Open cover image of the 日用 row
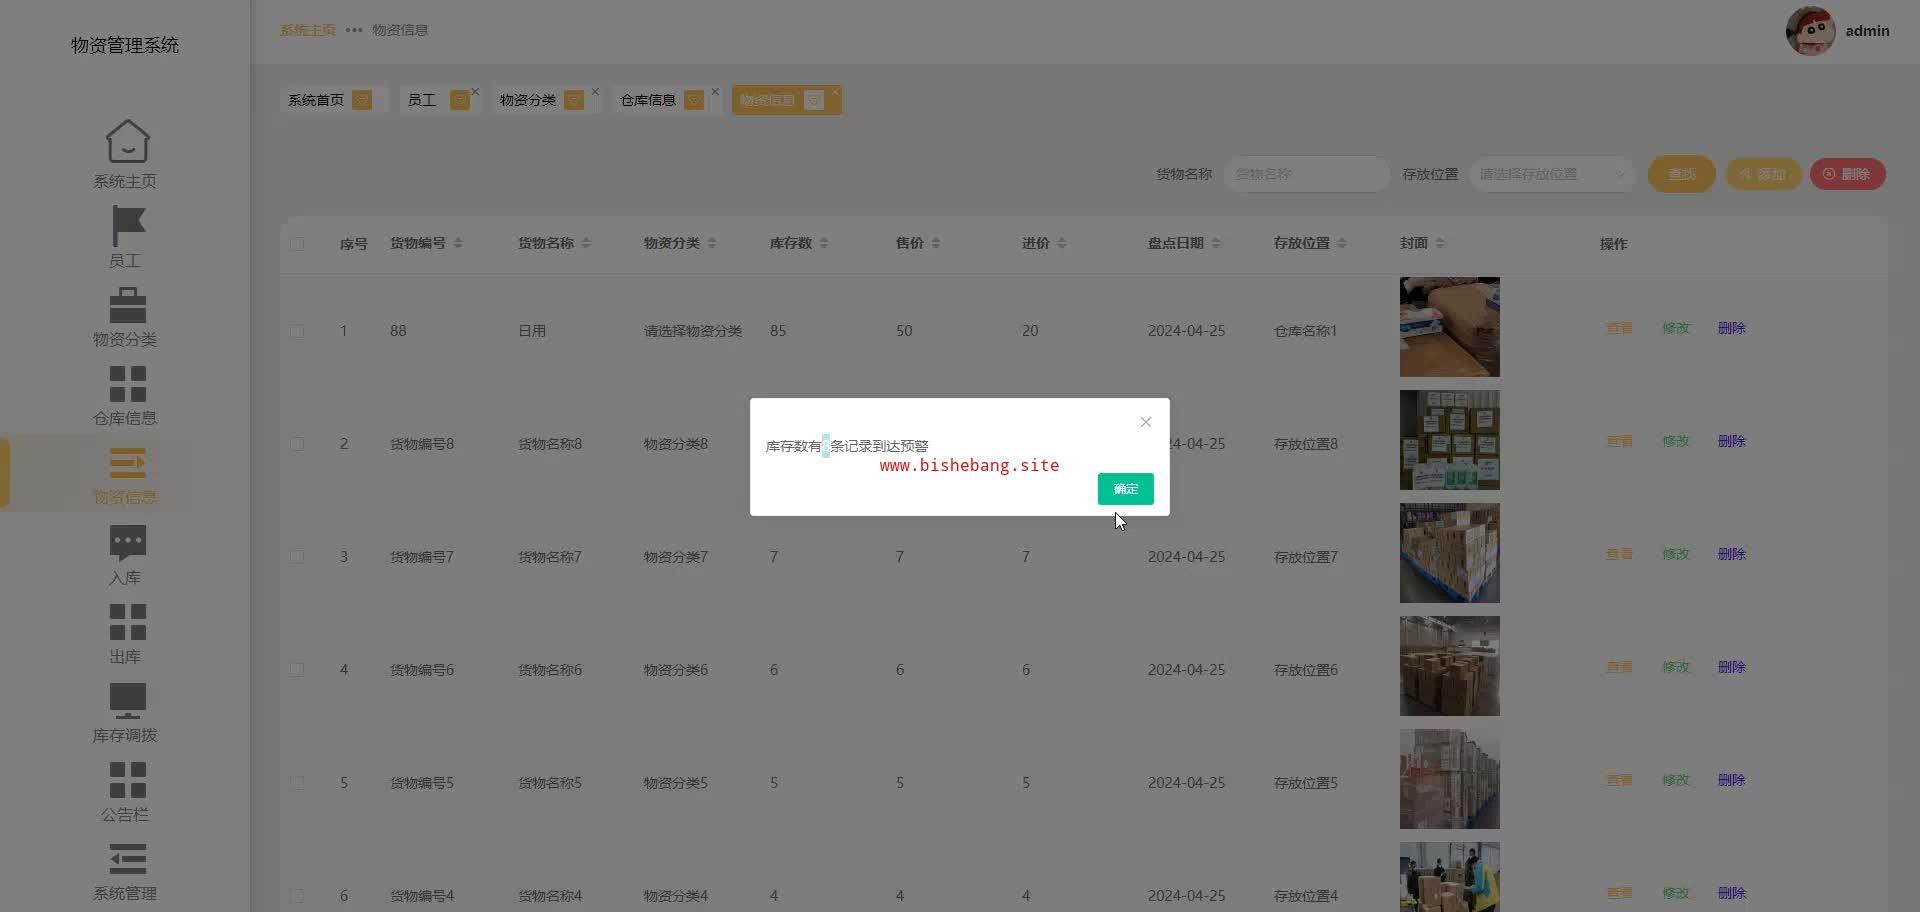 pos(1450,327)
